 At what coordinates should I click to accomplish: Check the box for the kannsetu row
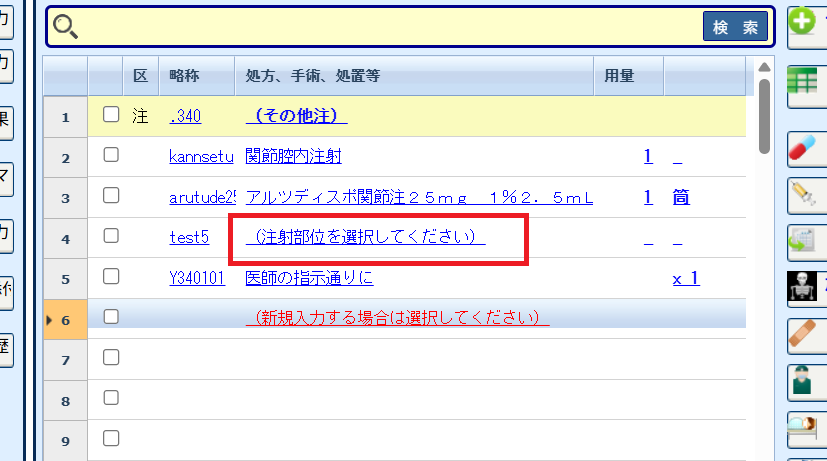(x=111, y=155)
